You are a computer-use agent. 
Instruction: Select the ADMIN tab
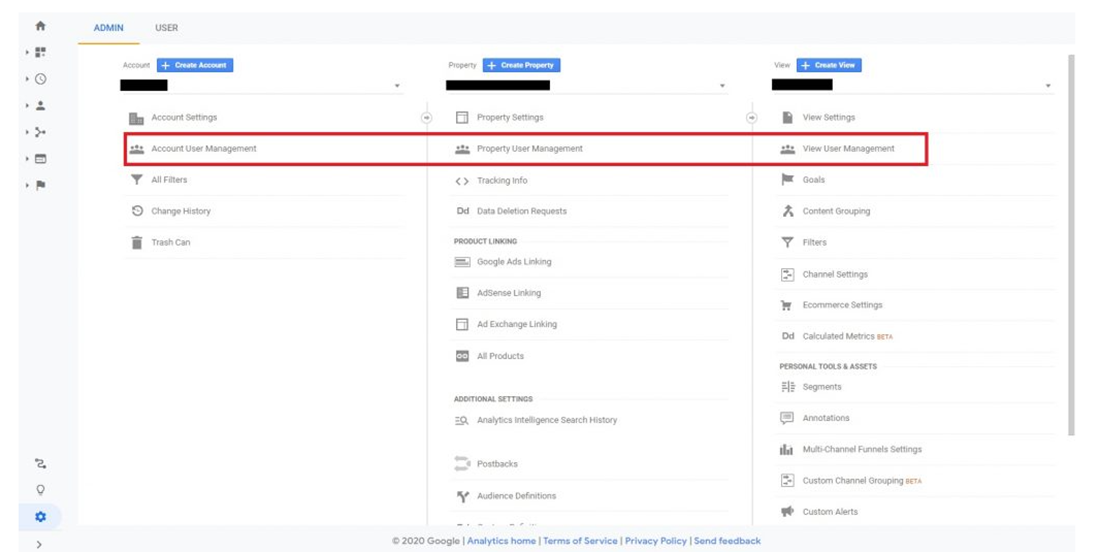click(108, 28)
